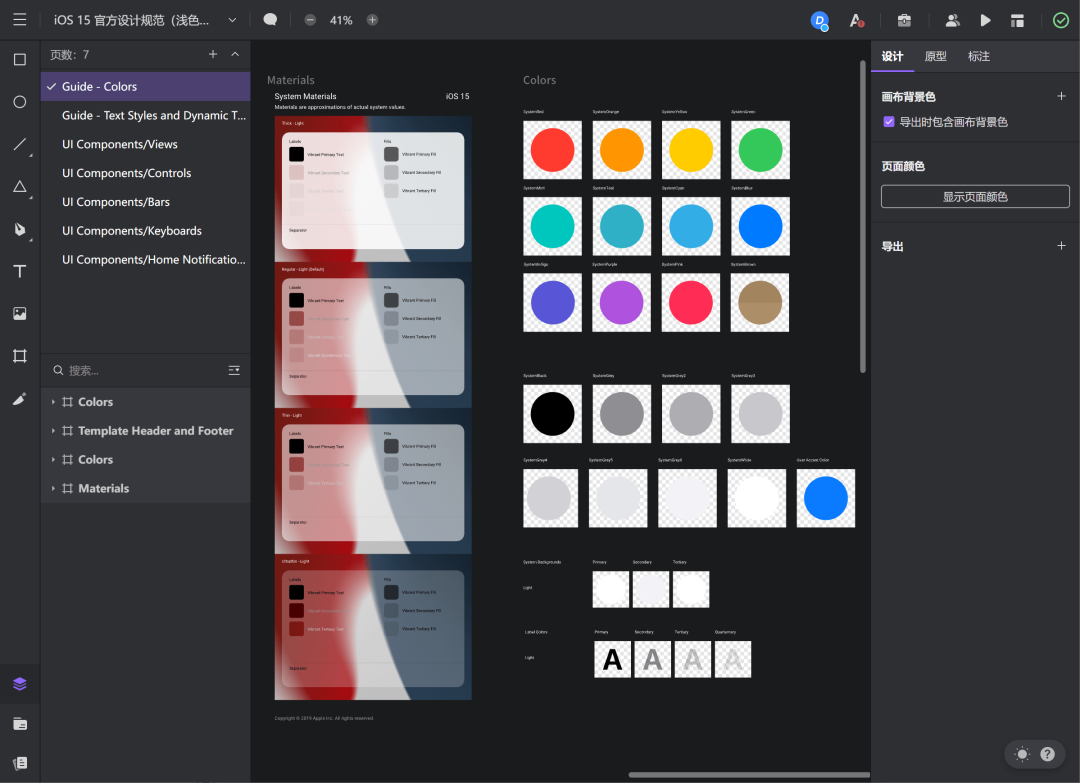Select the Artboard tool
Image resolution: width=1080 pixels, height=783 pixels.
click(20, 356)
